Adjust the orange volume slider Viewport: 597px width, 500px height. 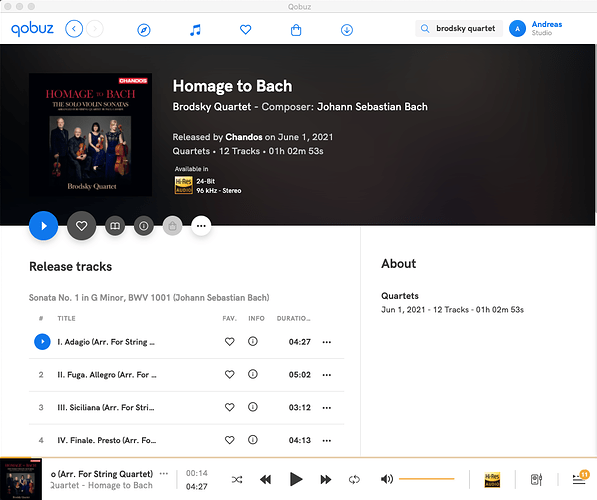pyautogui.click(x=426, y=479)
